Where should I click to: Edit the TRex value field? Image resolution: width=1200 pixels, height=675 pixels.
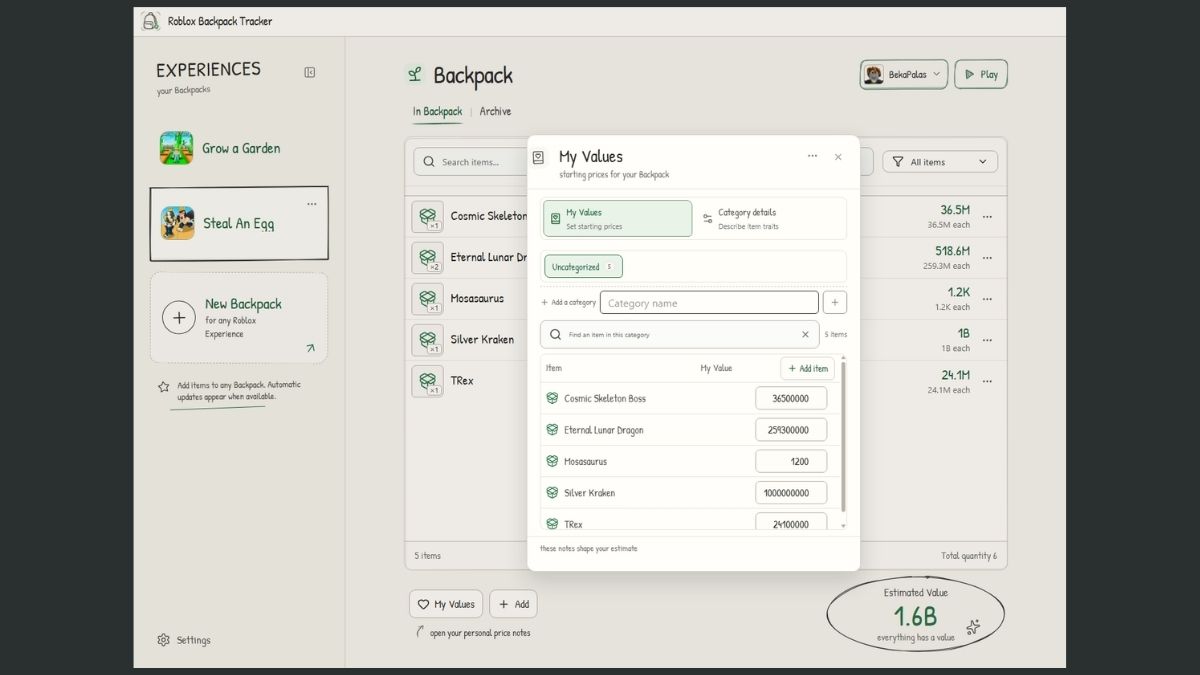point(791,522)
